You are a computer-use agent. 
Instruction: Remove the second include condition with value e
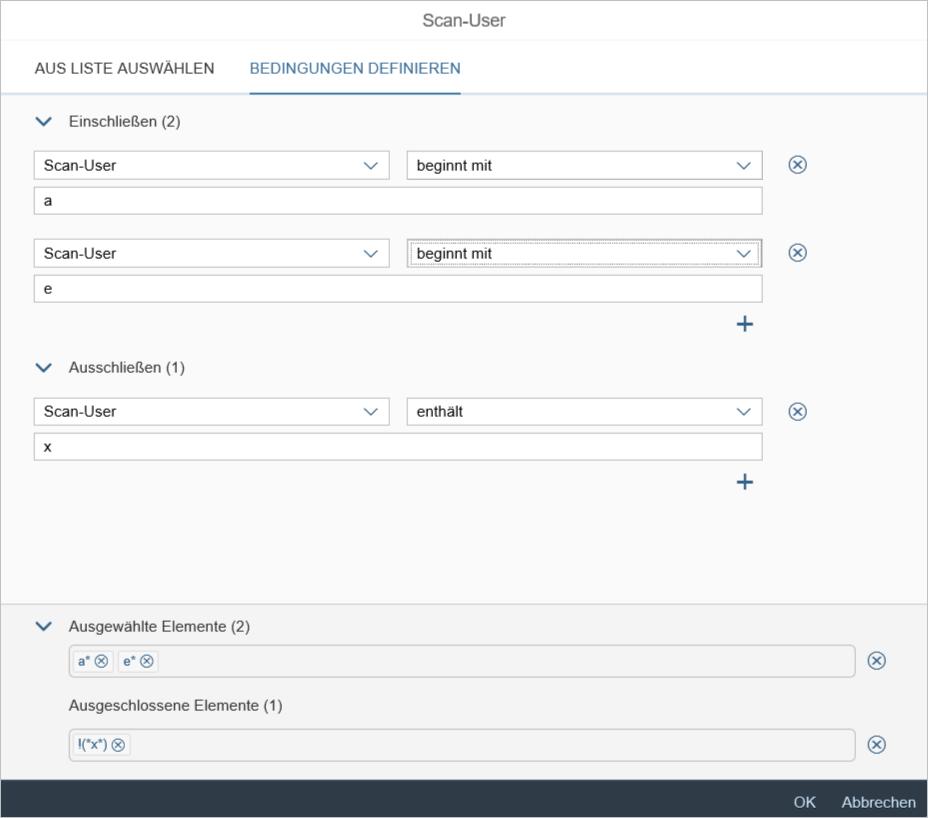click(x=797, y=253)
